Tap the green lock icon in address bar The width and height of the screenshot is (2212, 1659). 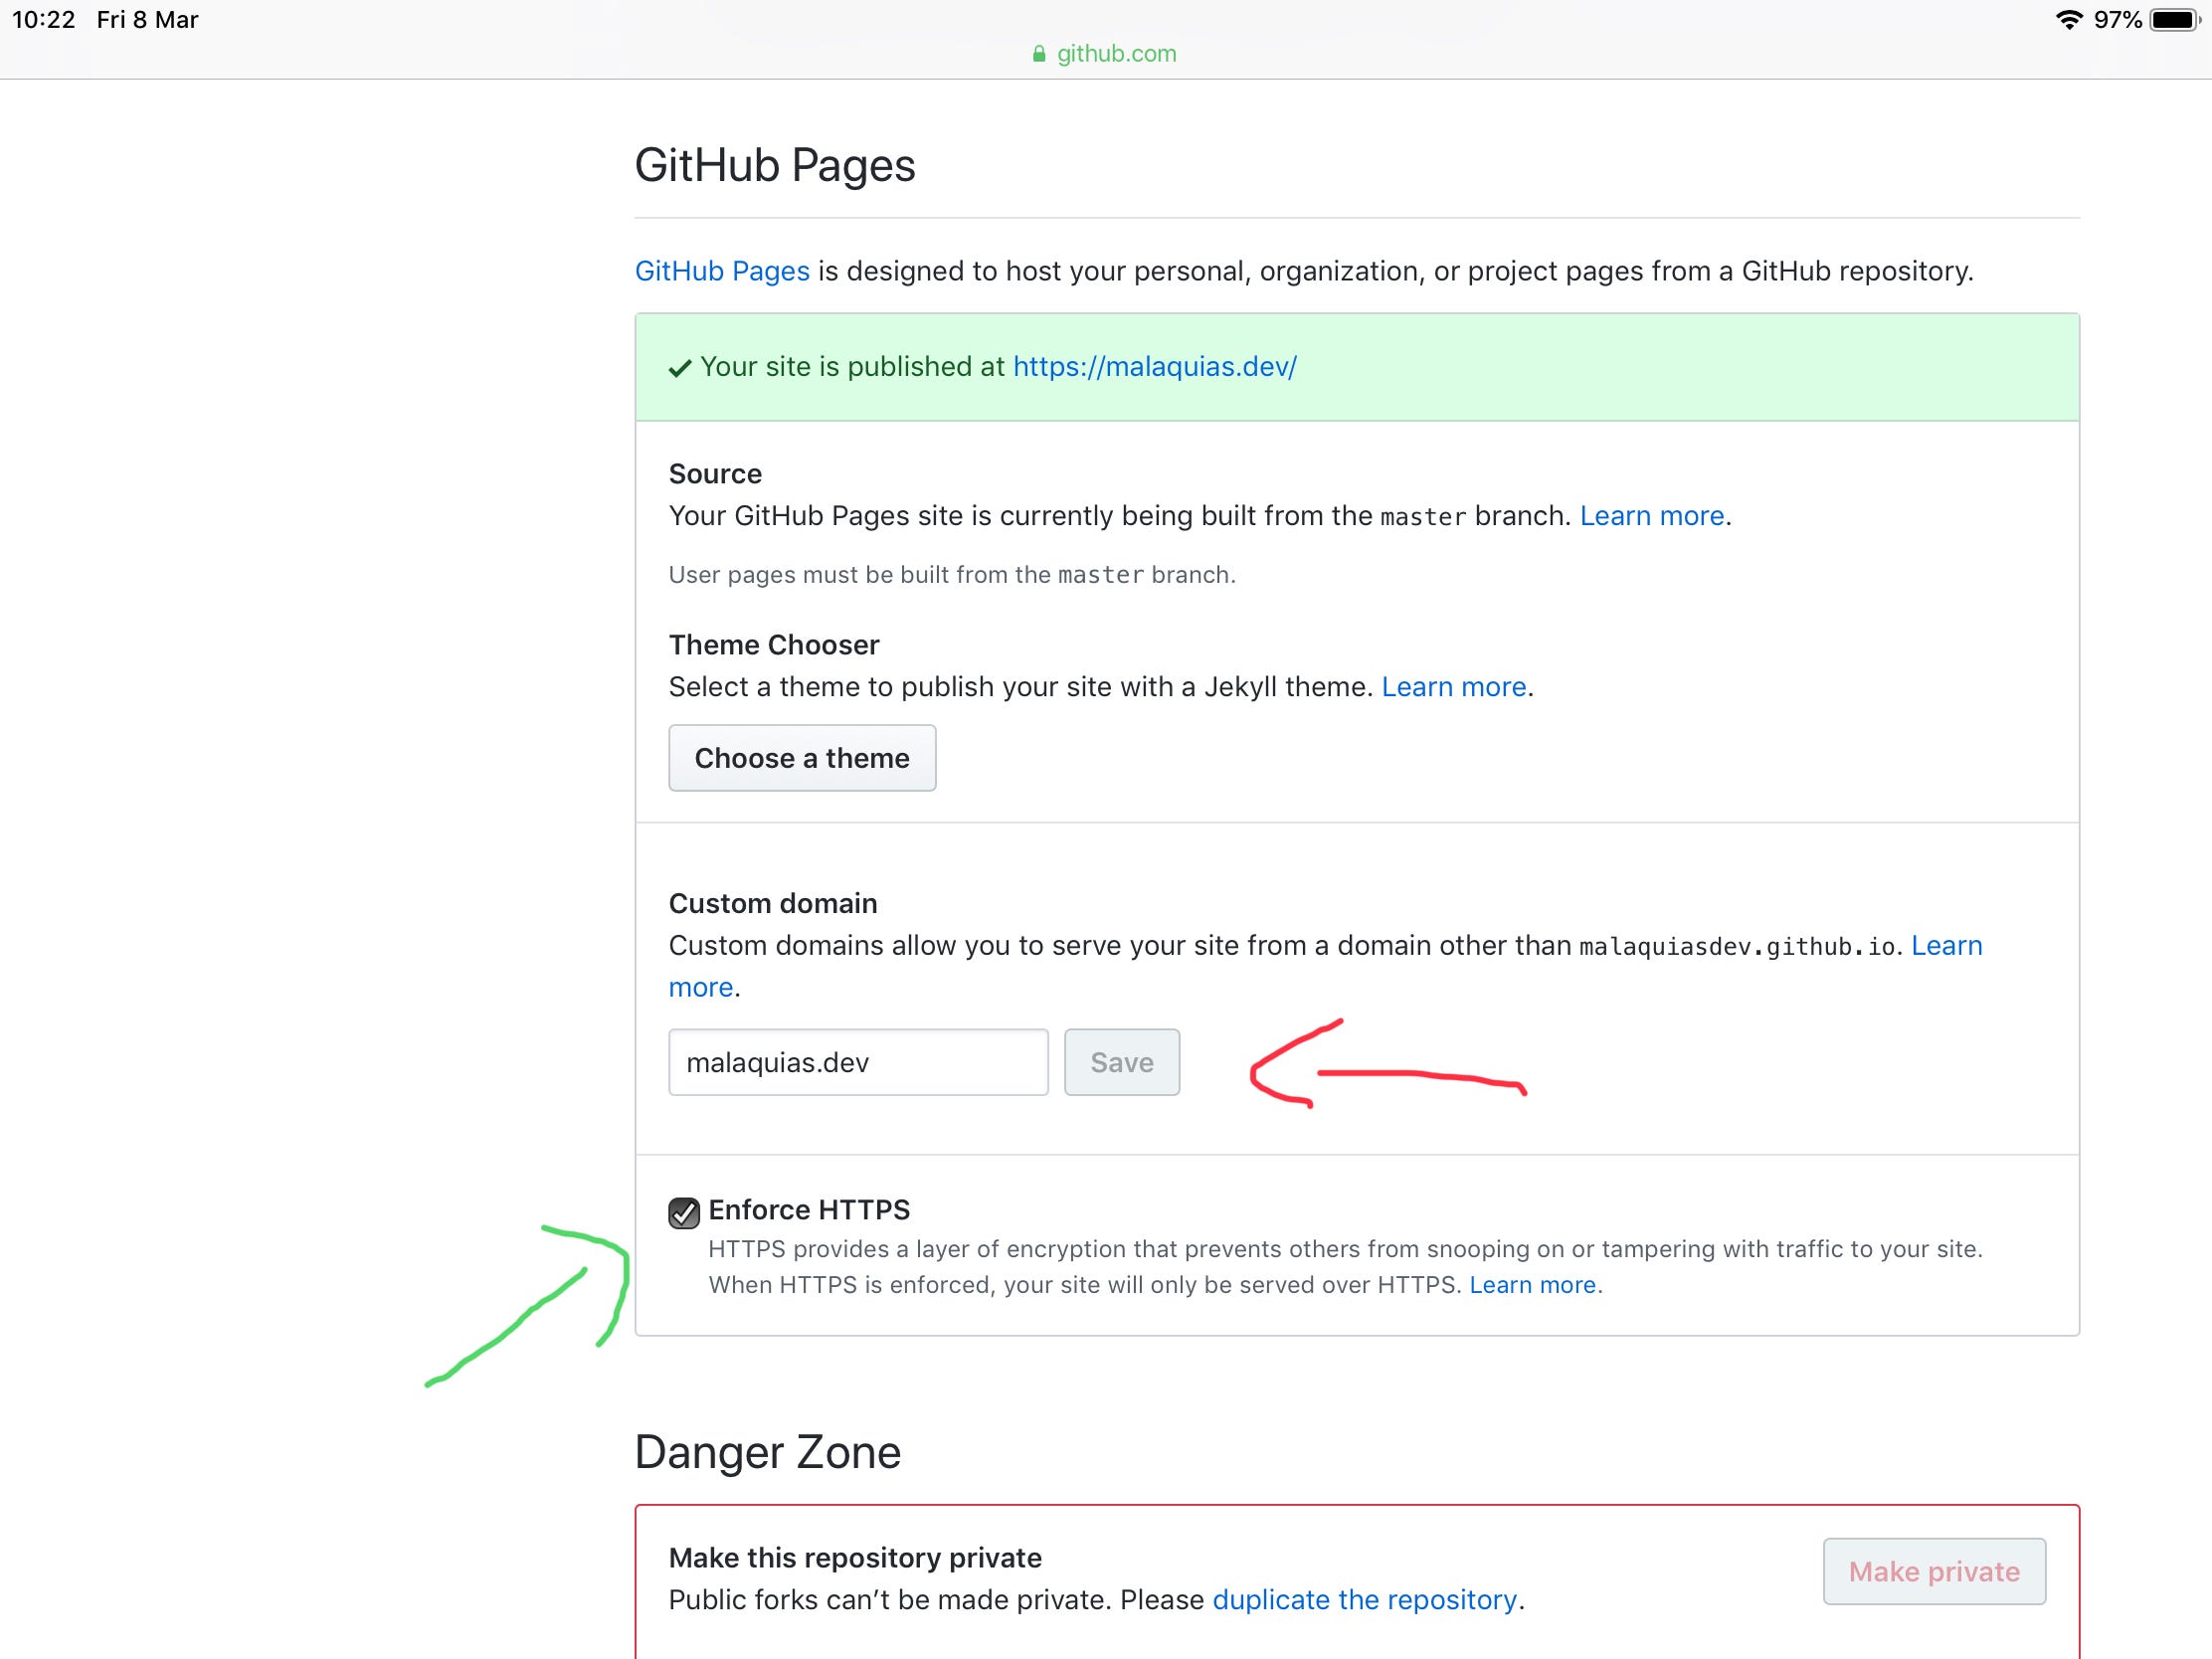[1039, 54]
